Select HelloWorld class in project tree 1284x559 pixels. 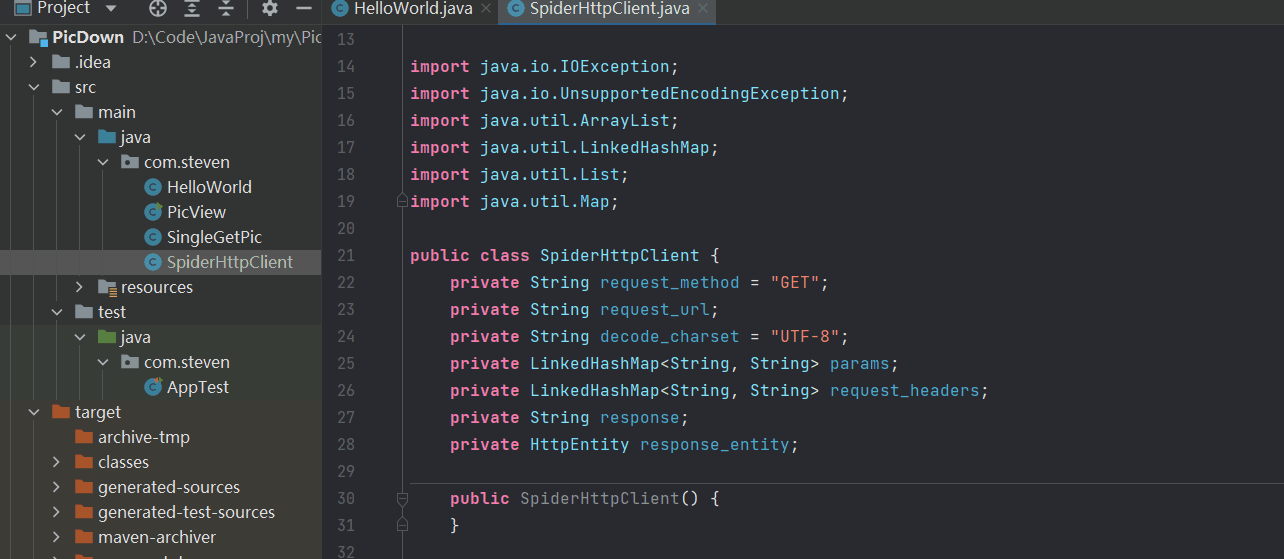pyautogui.click(x=209, y=187)
